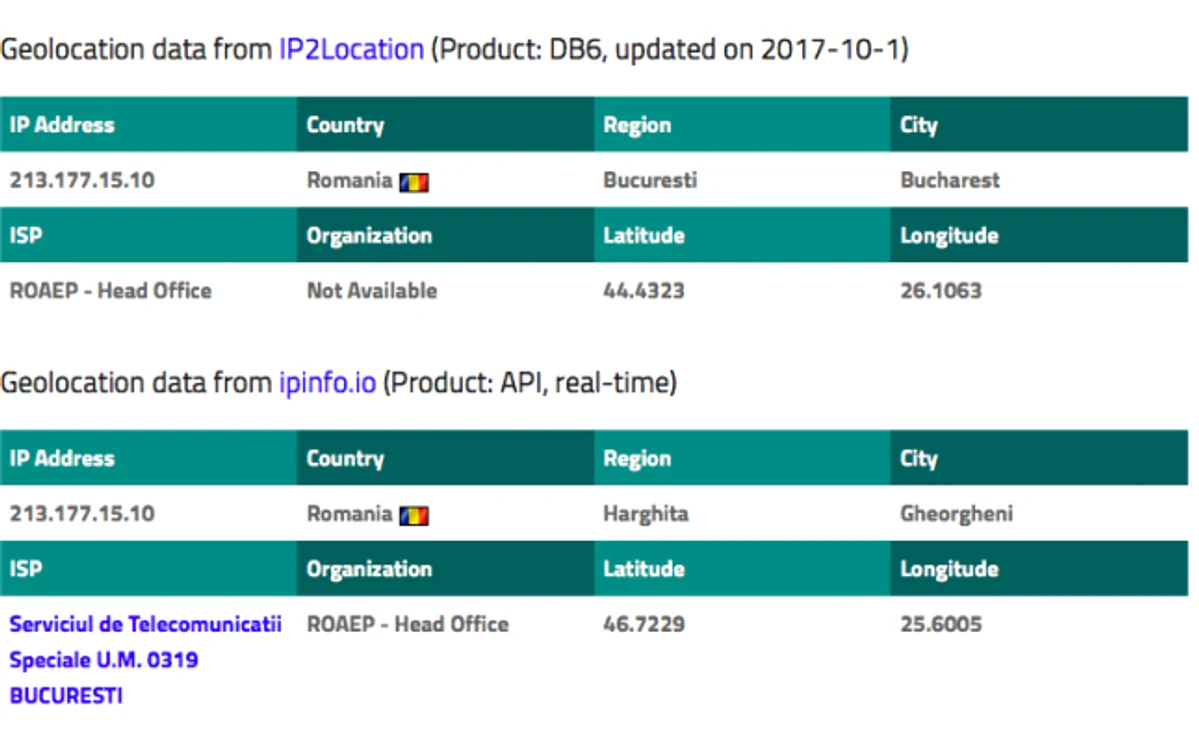Click the Harghita region value
This screenshot has height=750, width=1199.
pyautogui.click(x=646, y=514)
